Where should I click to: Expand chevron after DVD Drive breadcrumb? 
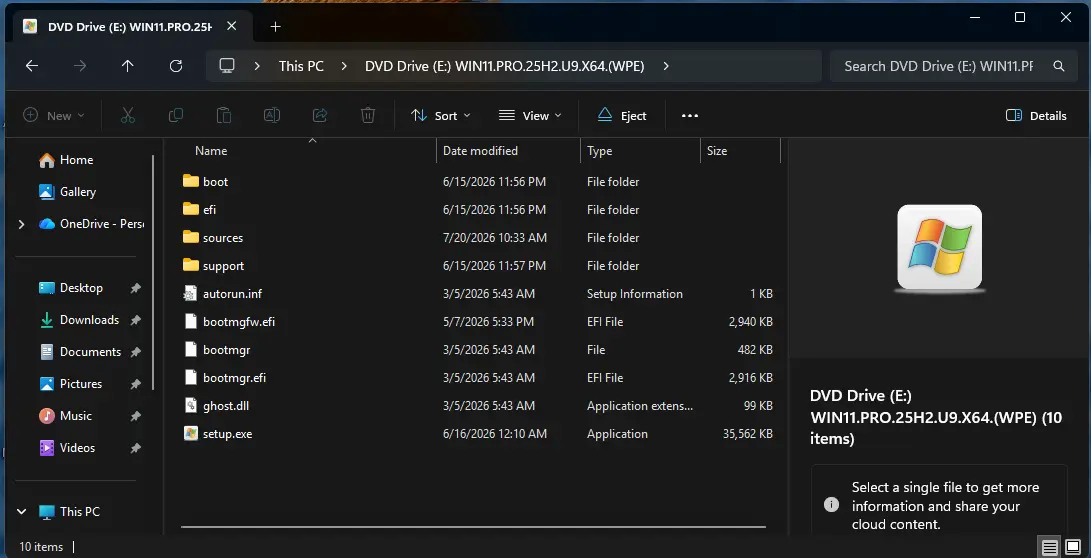pyautogui.click(x=666, y=66)
